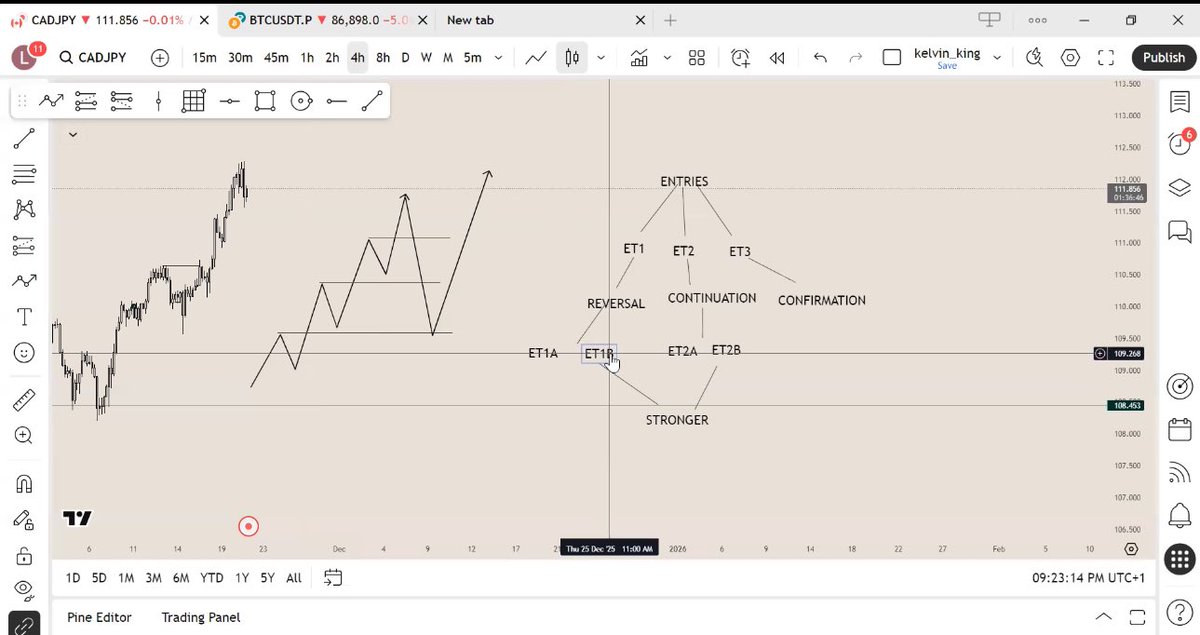The width and height of the screenshot is (1200, 635).
Task: Select the D daily timeframe
Action: (405, 58)
